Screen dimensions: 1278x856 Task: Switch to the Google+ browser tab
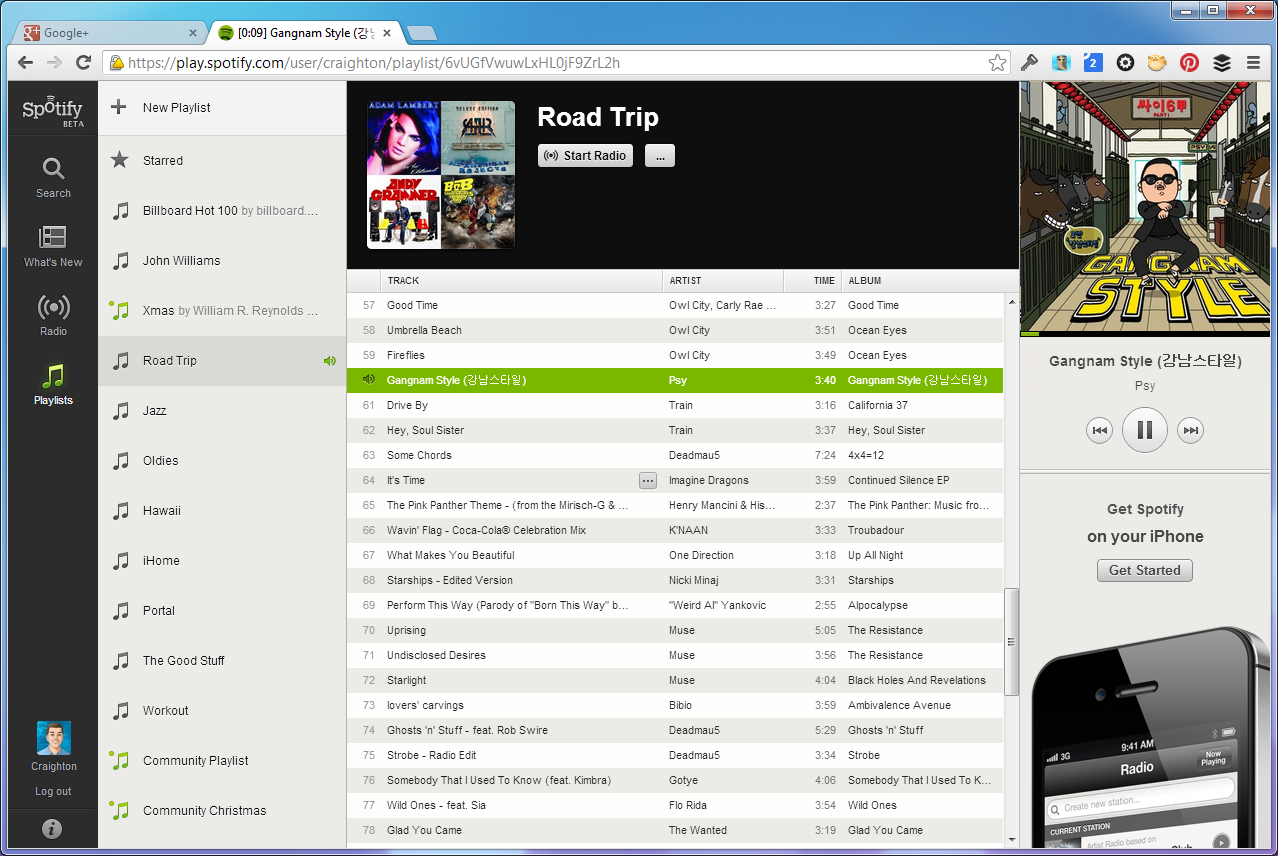click(108, 33)
